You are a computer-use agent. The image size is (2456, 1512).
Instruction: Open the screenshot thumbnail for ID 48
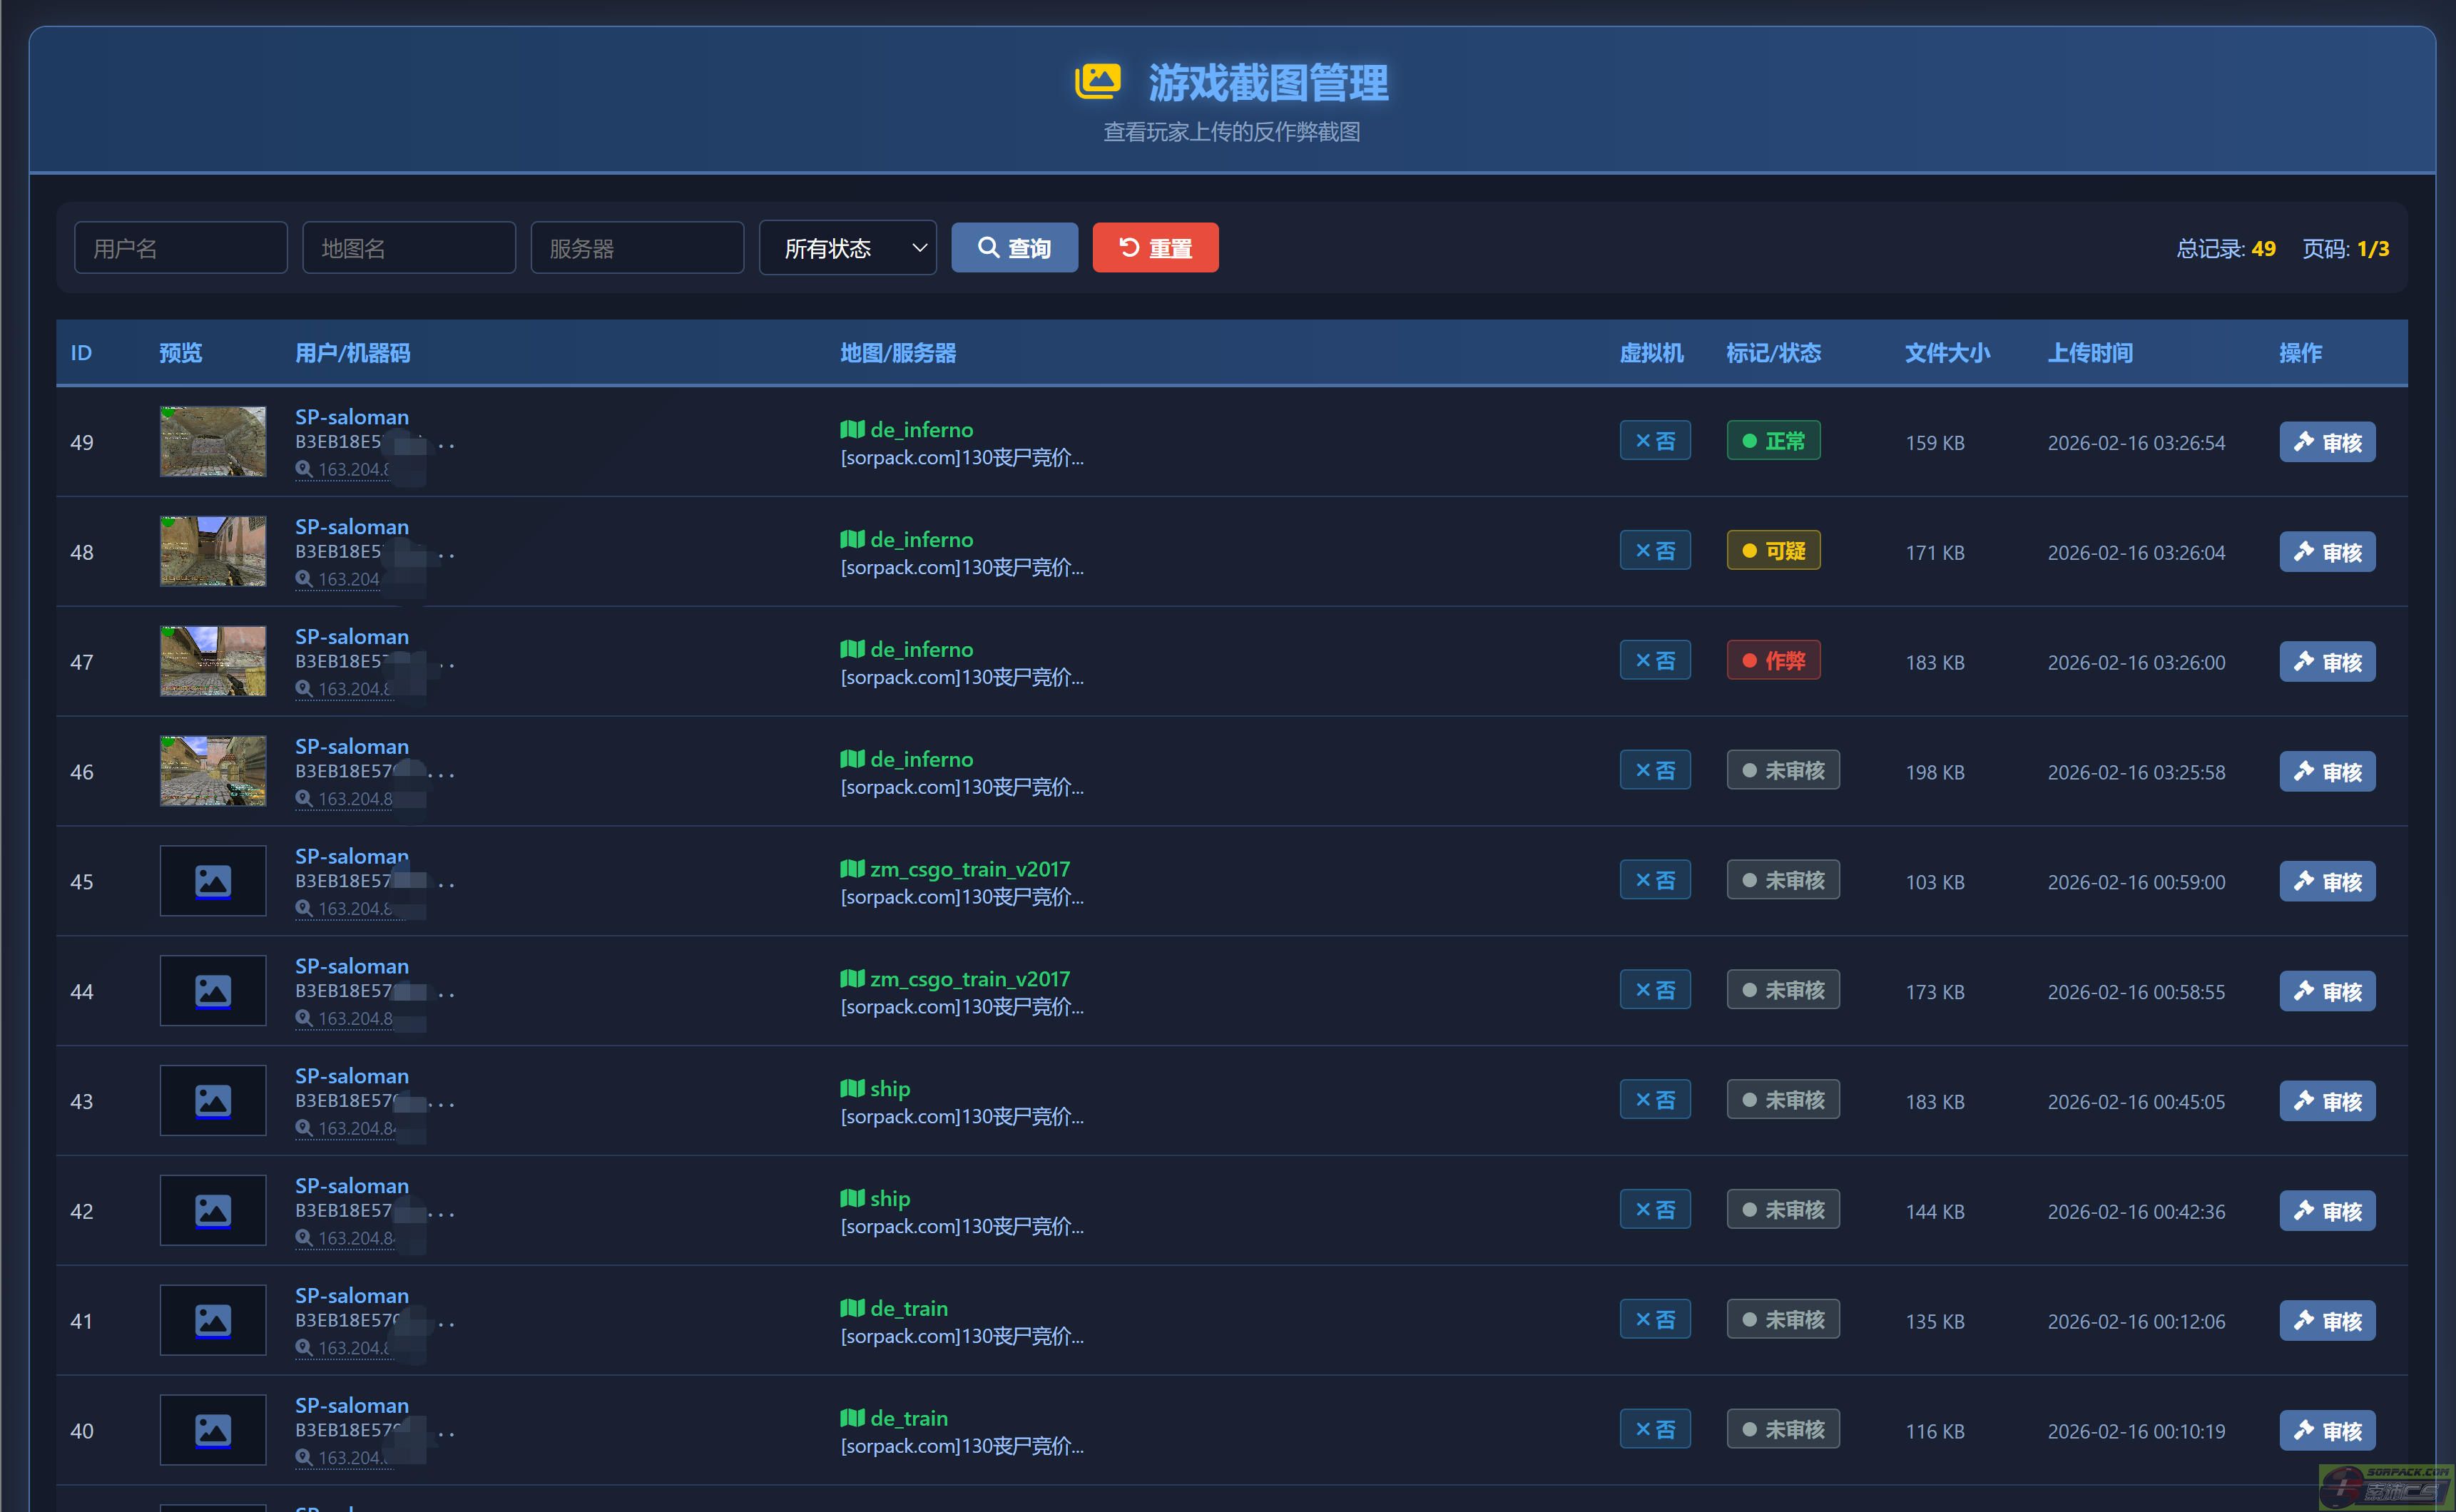point(213,551)
